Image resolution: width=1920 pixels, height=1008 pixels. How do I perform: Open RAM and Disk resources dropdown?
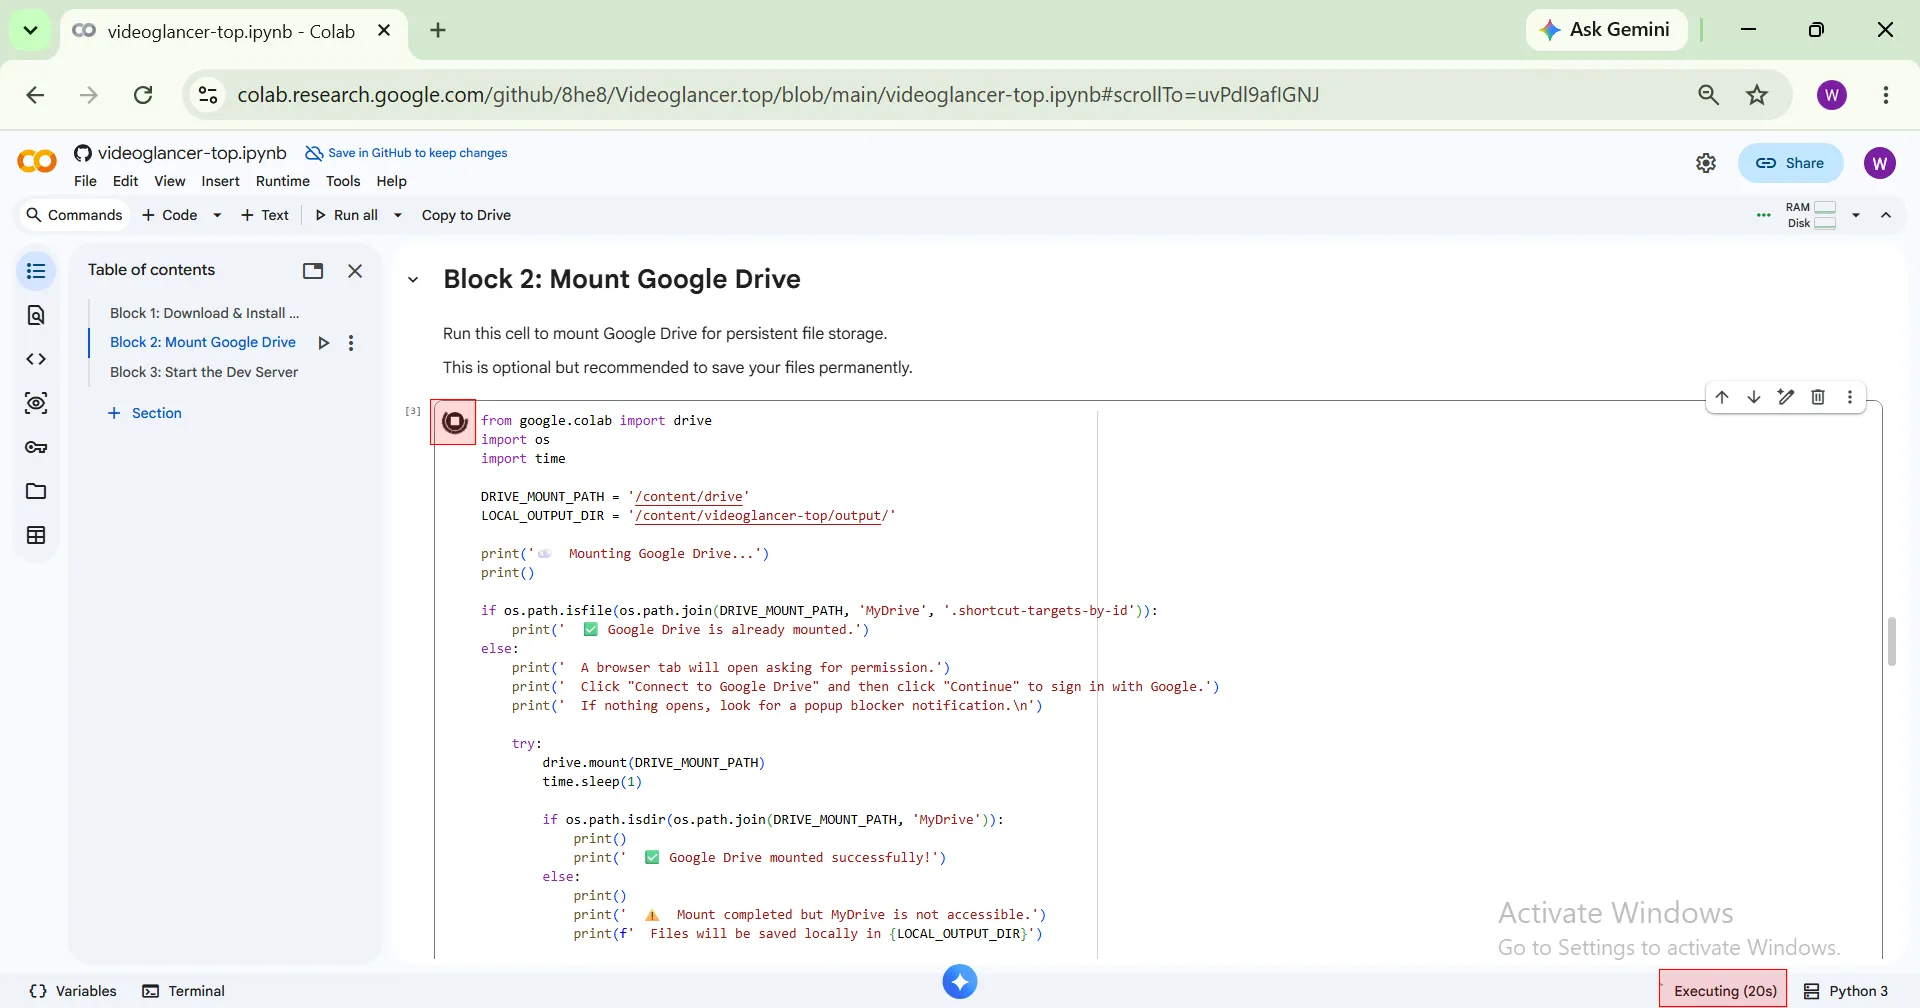coord(1856,215)
